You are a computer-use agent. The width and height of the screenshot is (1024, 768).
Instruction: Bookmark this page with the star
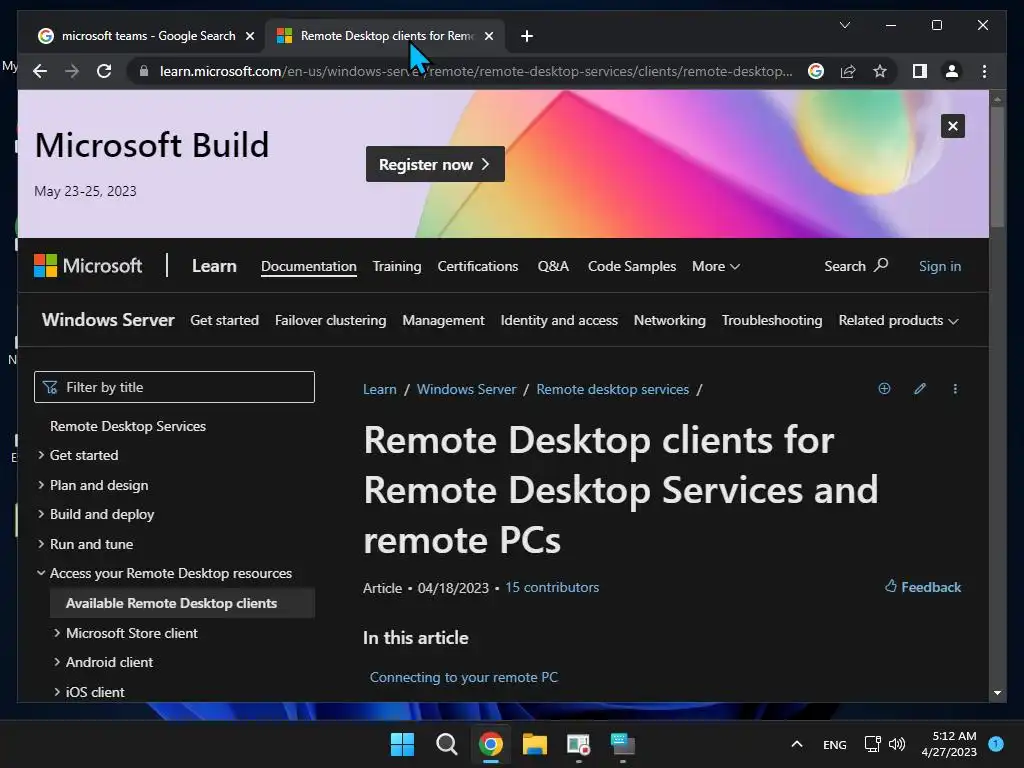[x=880, y=71]
